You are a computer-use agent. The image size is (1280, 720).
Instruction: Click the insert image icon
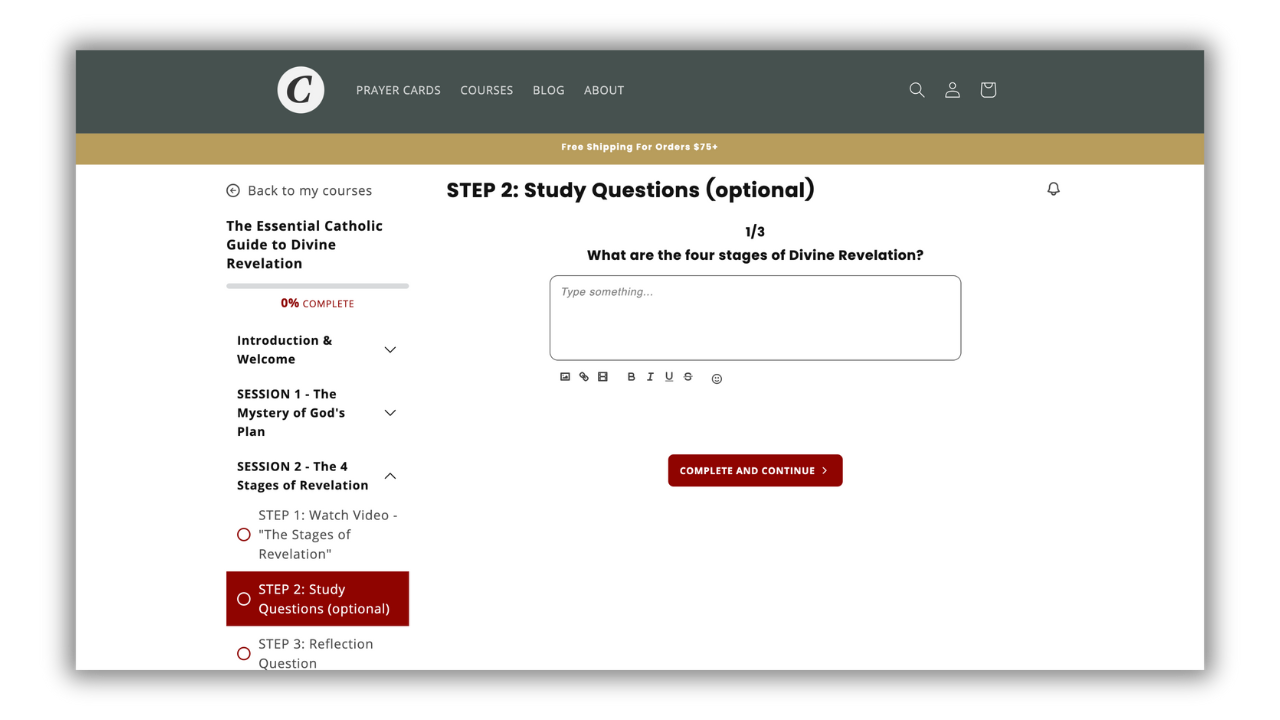(x=565, y=377)
